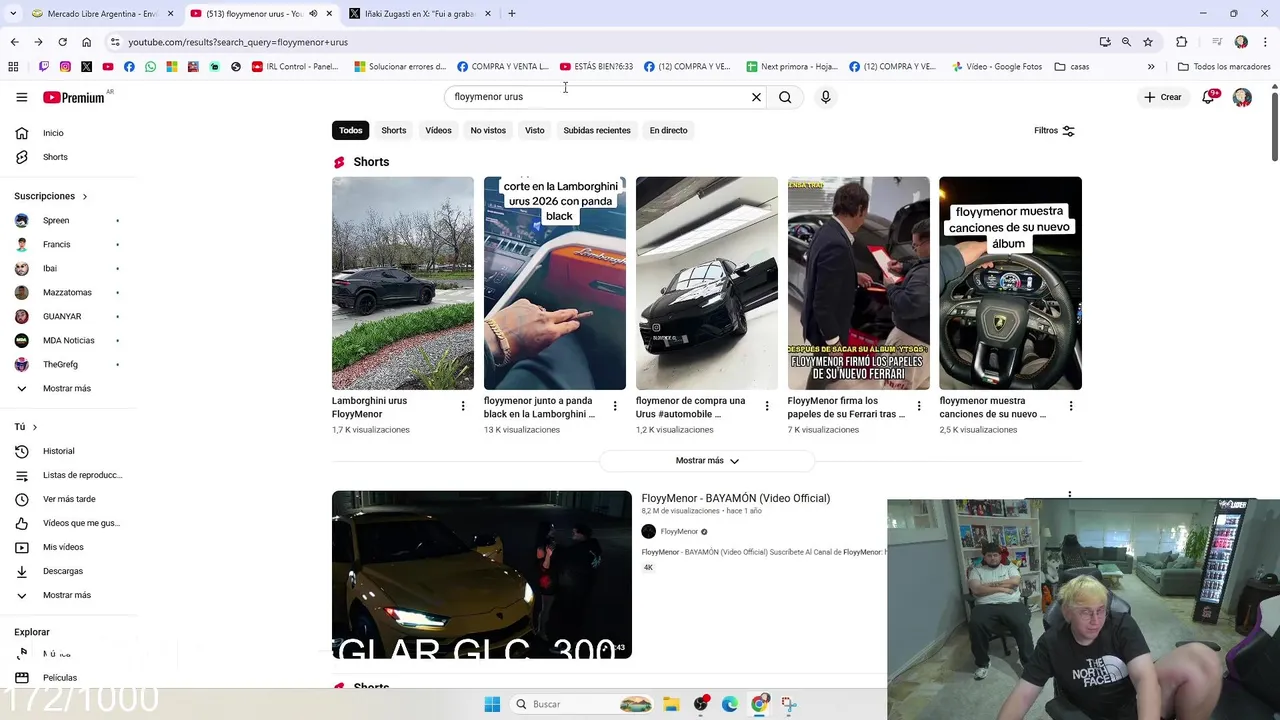Select the Subidas recientes filter chip

pos(597,130)
